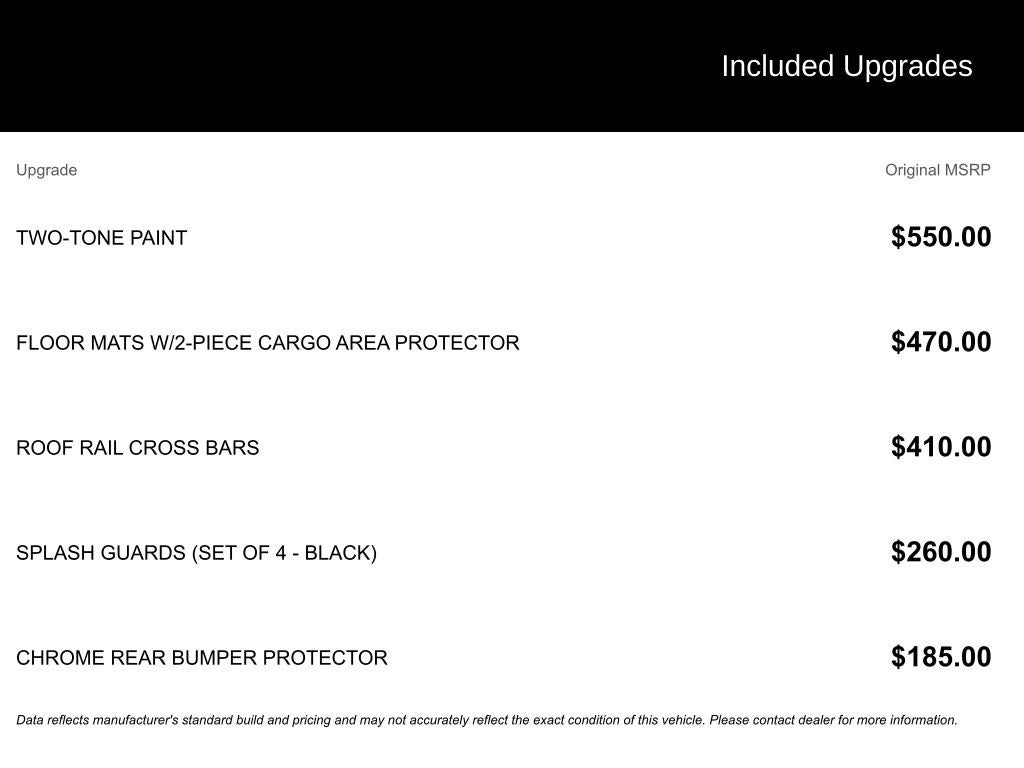Select SPLASH GUARDS (SET OF 4 - BLACK)

pyautogui.click(x=197, y=553)
